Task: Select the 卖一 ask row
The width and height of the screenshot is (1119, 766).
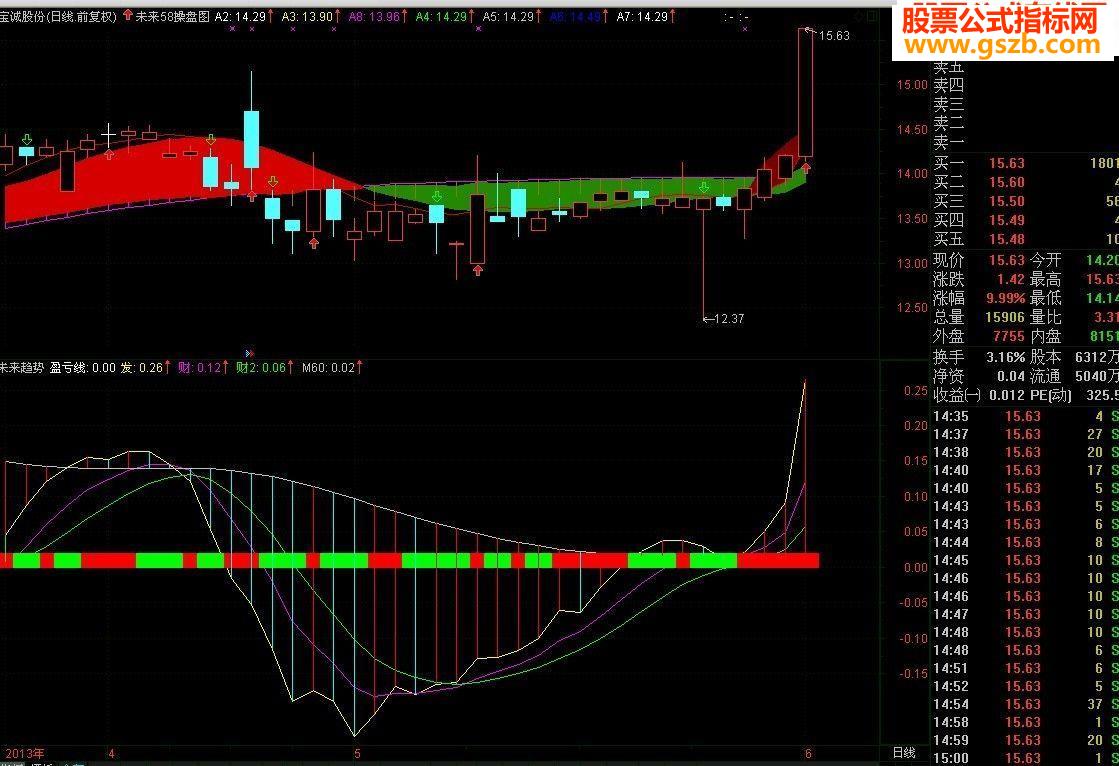Action: point(1026,143)
